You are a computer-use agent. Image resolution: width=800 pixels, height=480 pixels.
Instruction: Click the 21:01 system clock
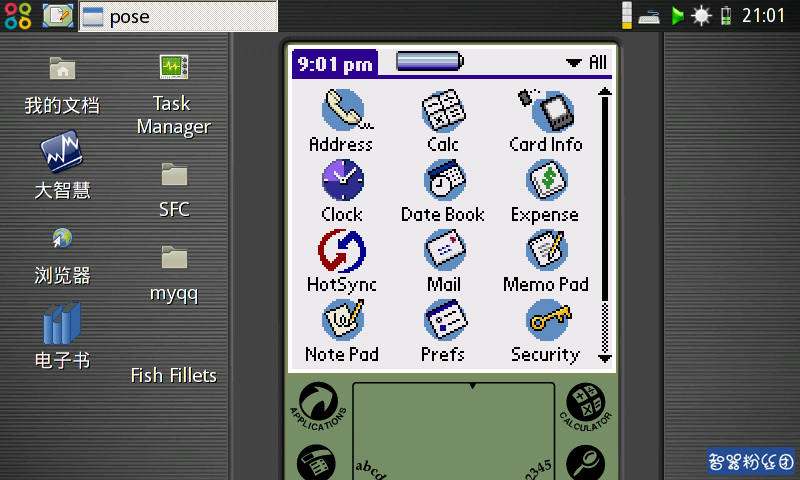[763, 16]
